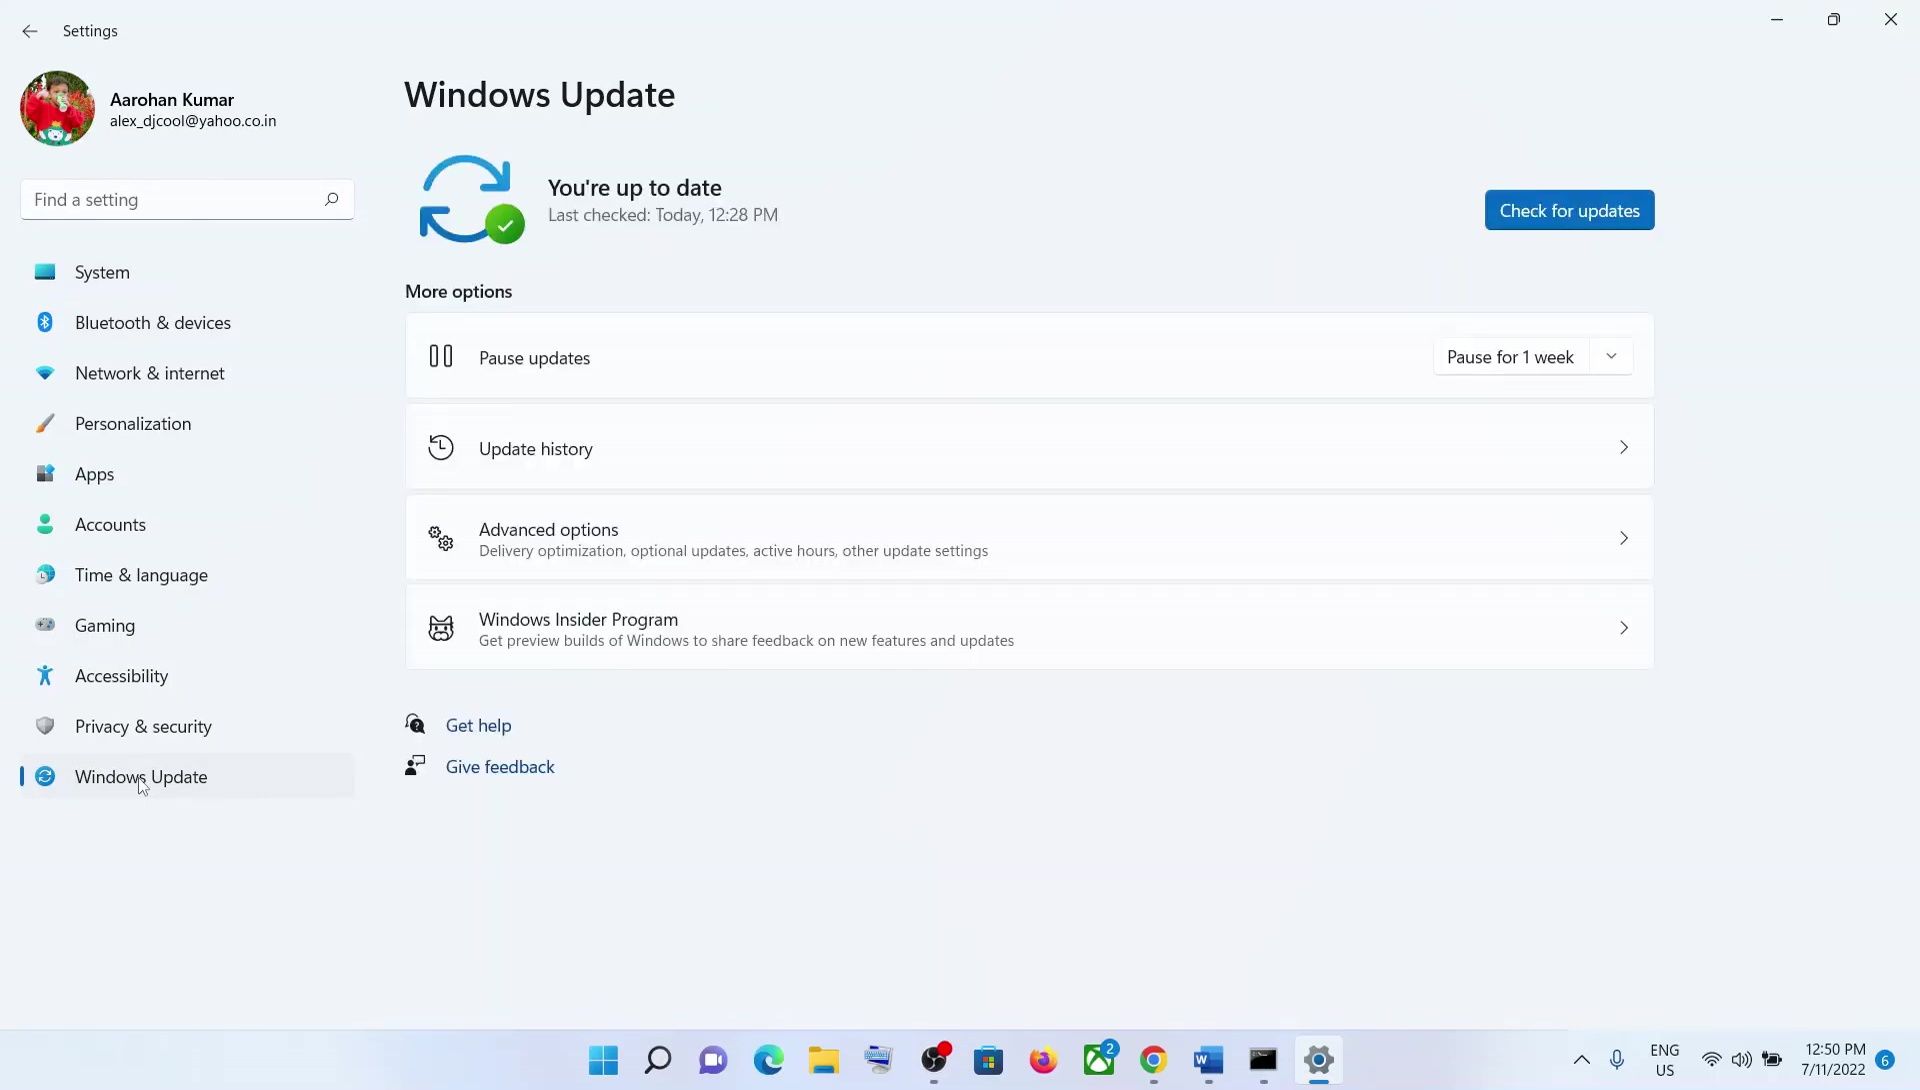Show hidden system tray icons
The width and height of the screenshot is (1920, 1090).
pos(1581,1060)
